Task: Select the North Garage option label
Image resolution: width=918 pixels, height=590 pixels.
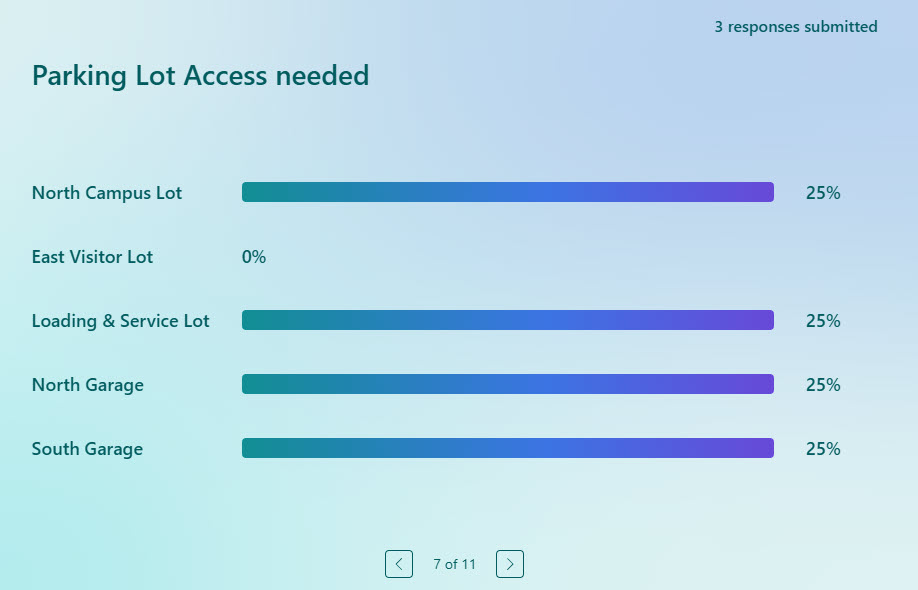Action: click(x=87, y=384)
